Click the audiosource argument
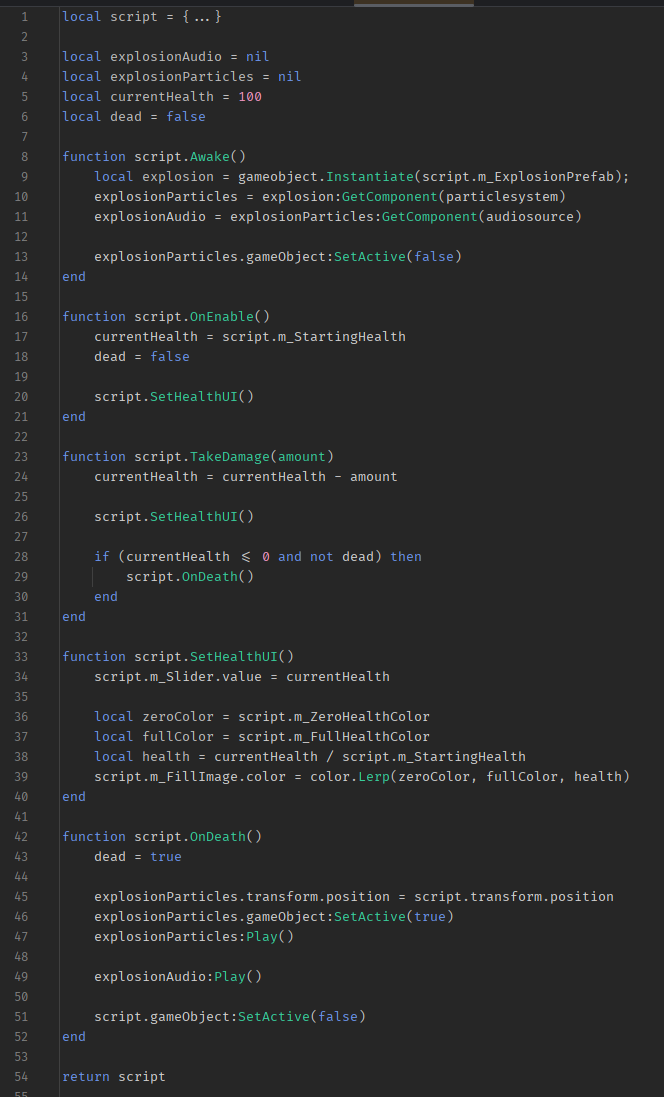The height and width of the screenshot is (1097, 664). point(530,216)
